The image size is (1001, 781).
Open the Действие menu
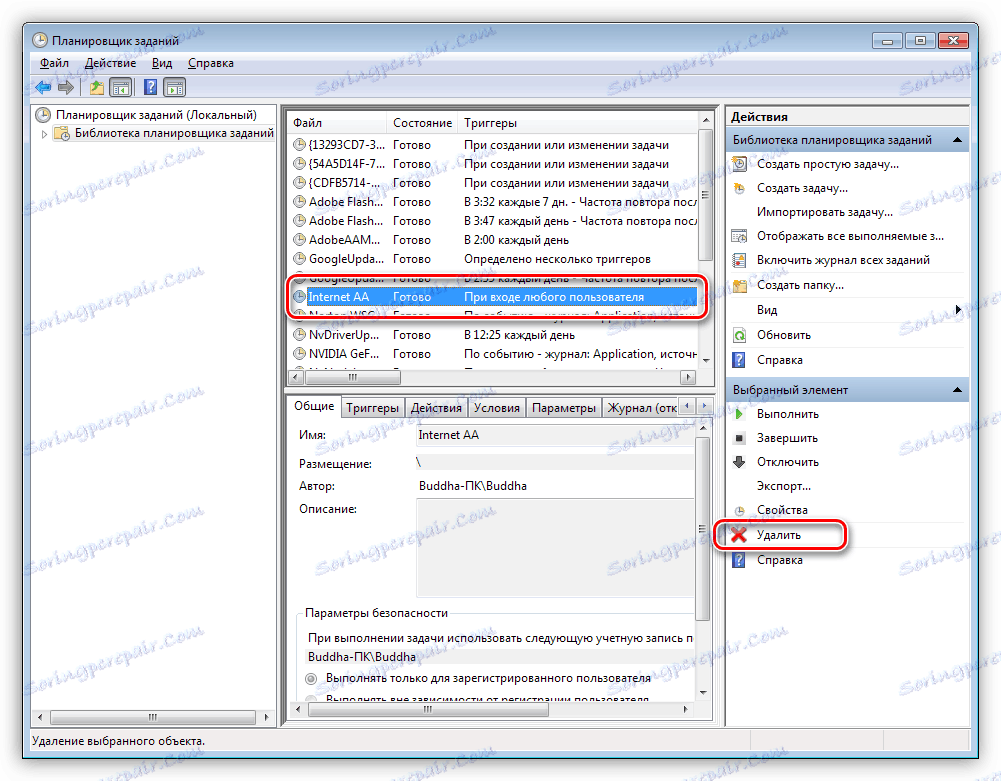click(110, 63)
